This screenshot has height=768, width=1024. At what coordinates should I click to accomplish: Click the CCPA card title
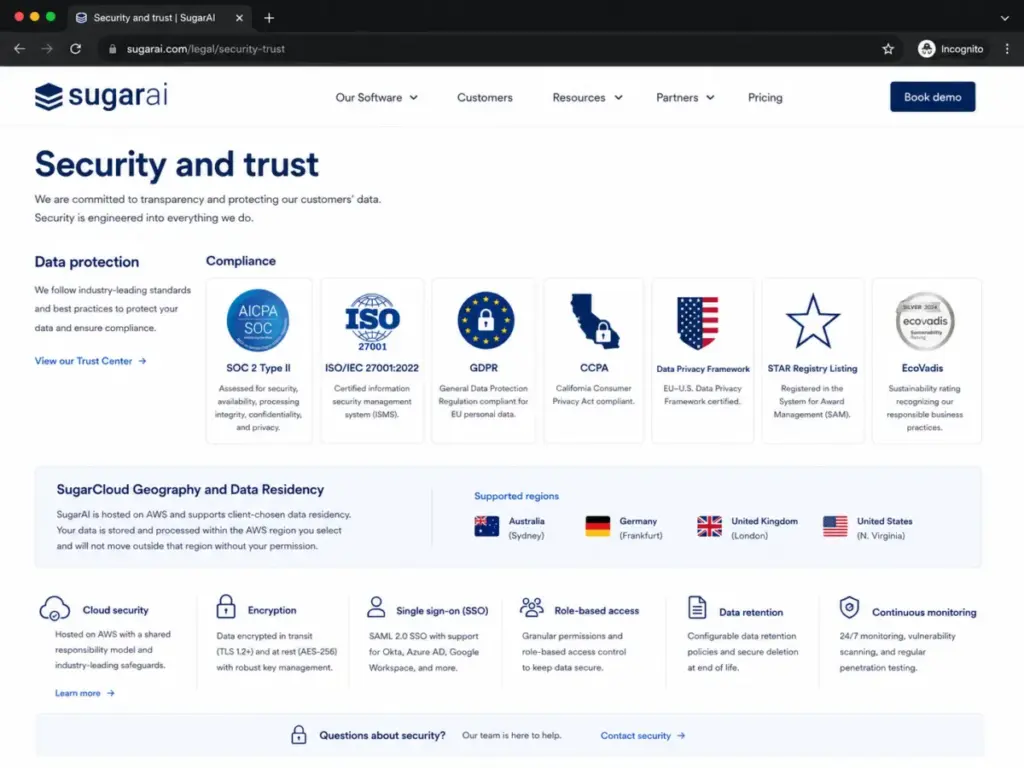(x=594, y=368)
